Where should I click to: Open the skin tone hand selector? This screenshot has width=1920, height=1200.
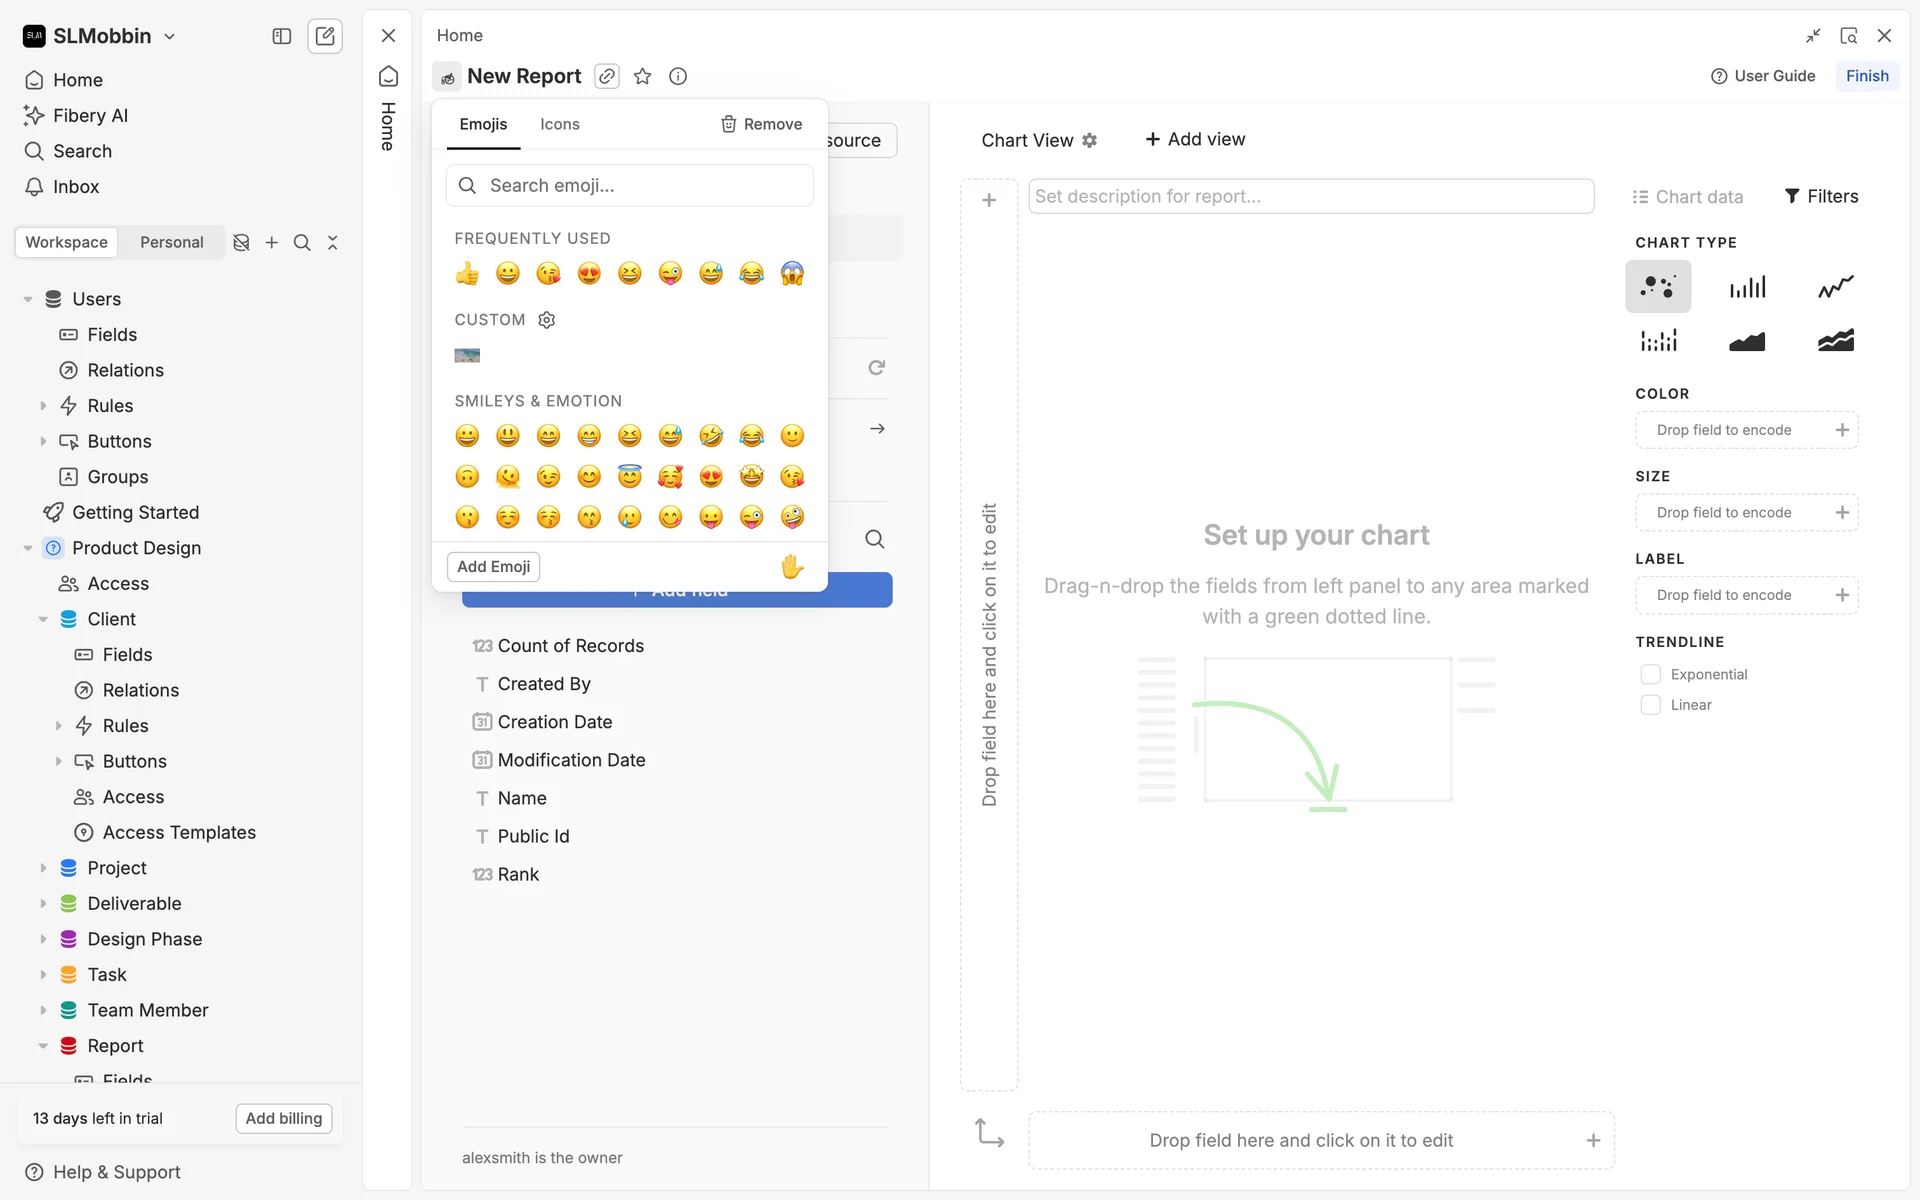[792, 567]
